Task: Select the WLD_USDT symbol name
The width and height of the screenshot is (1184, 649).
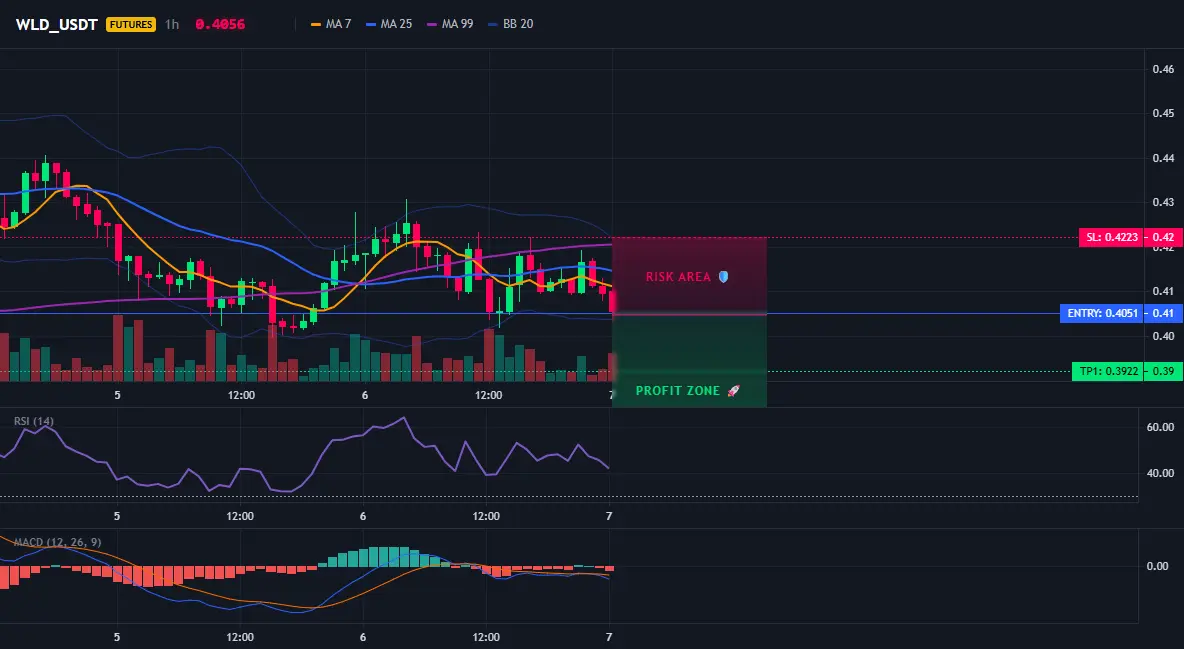Action: click(57, 24)
